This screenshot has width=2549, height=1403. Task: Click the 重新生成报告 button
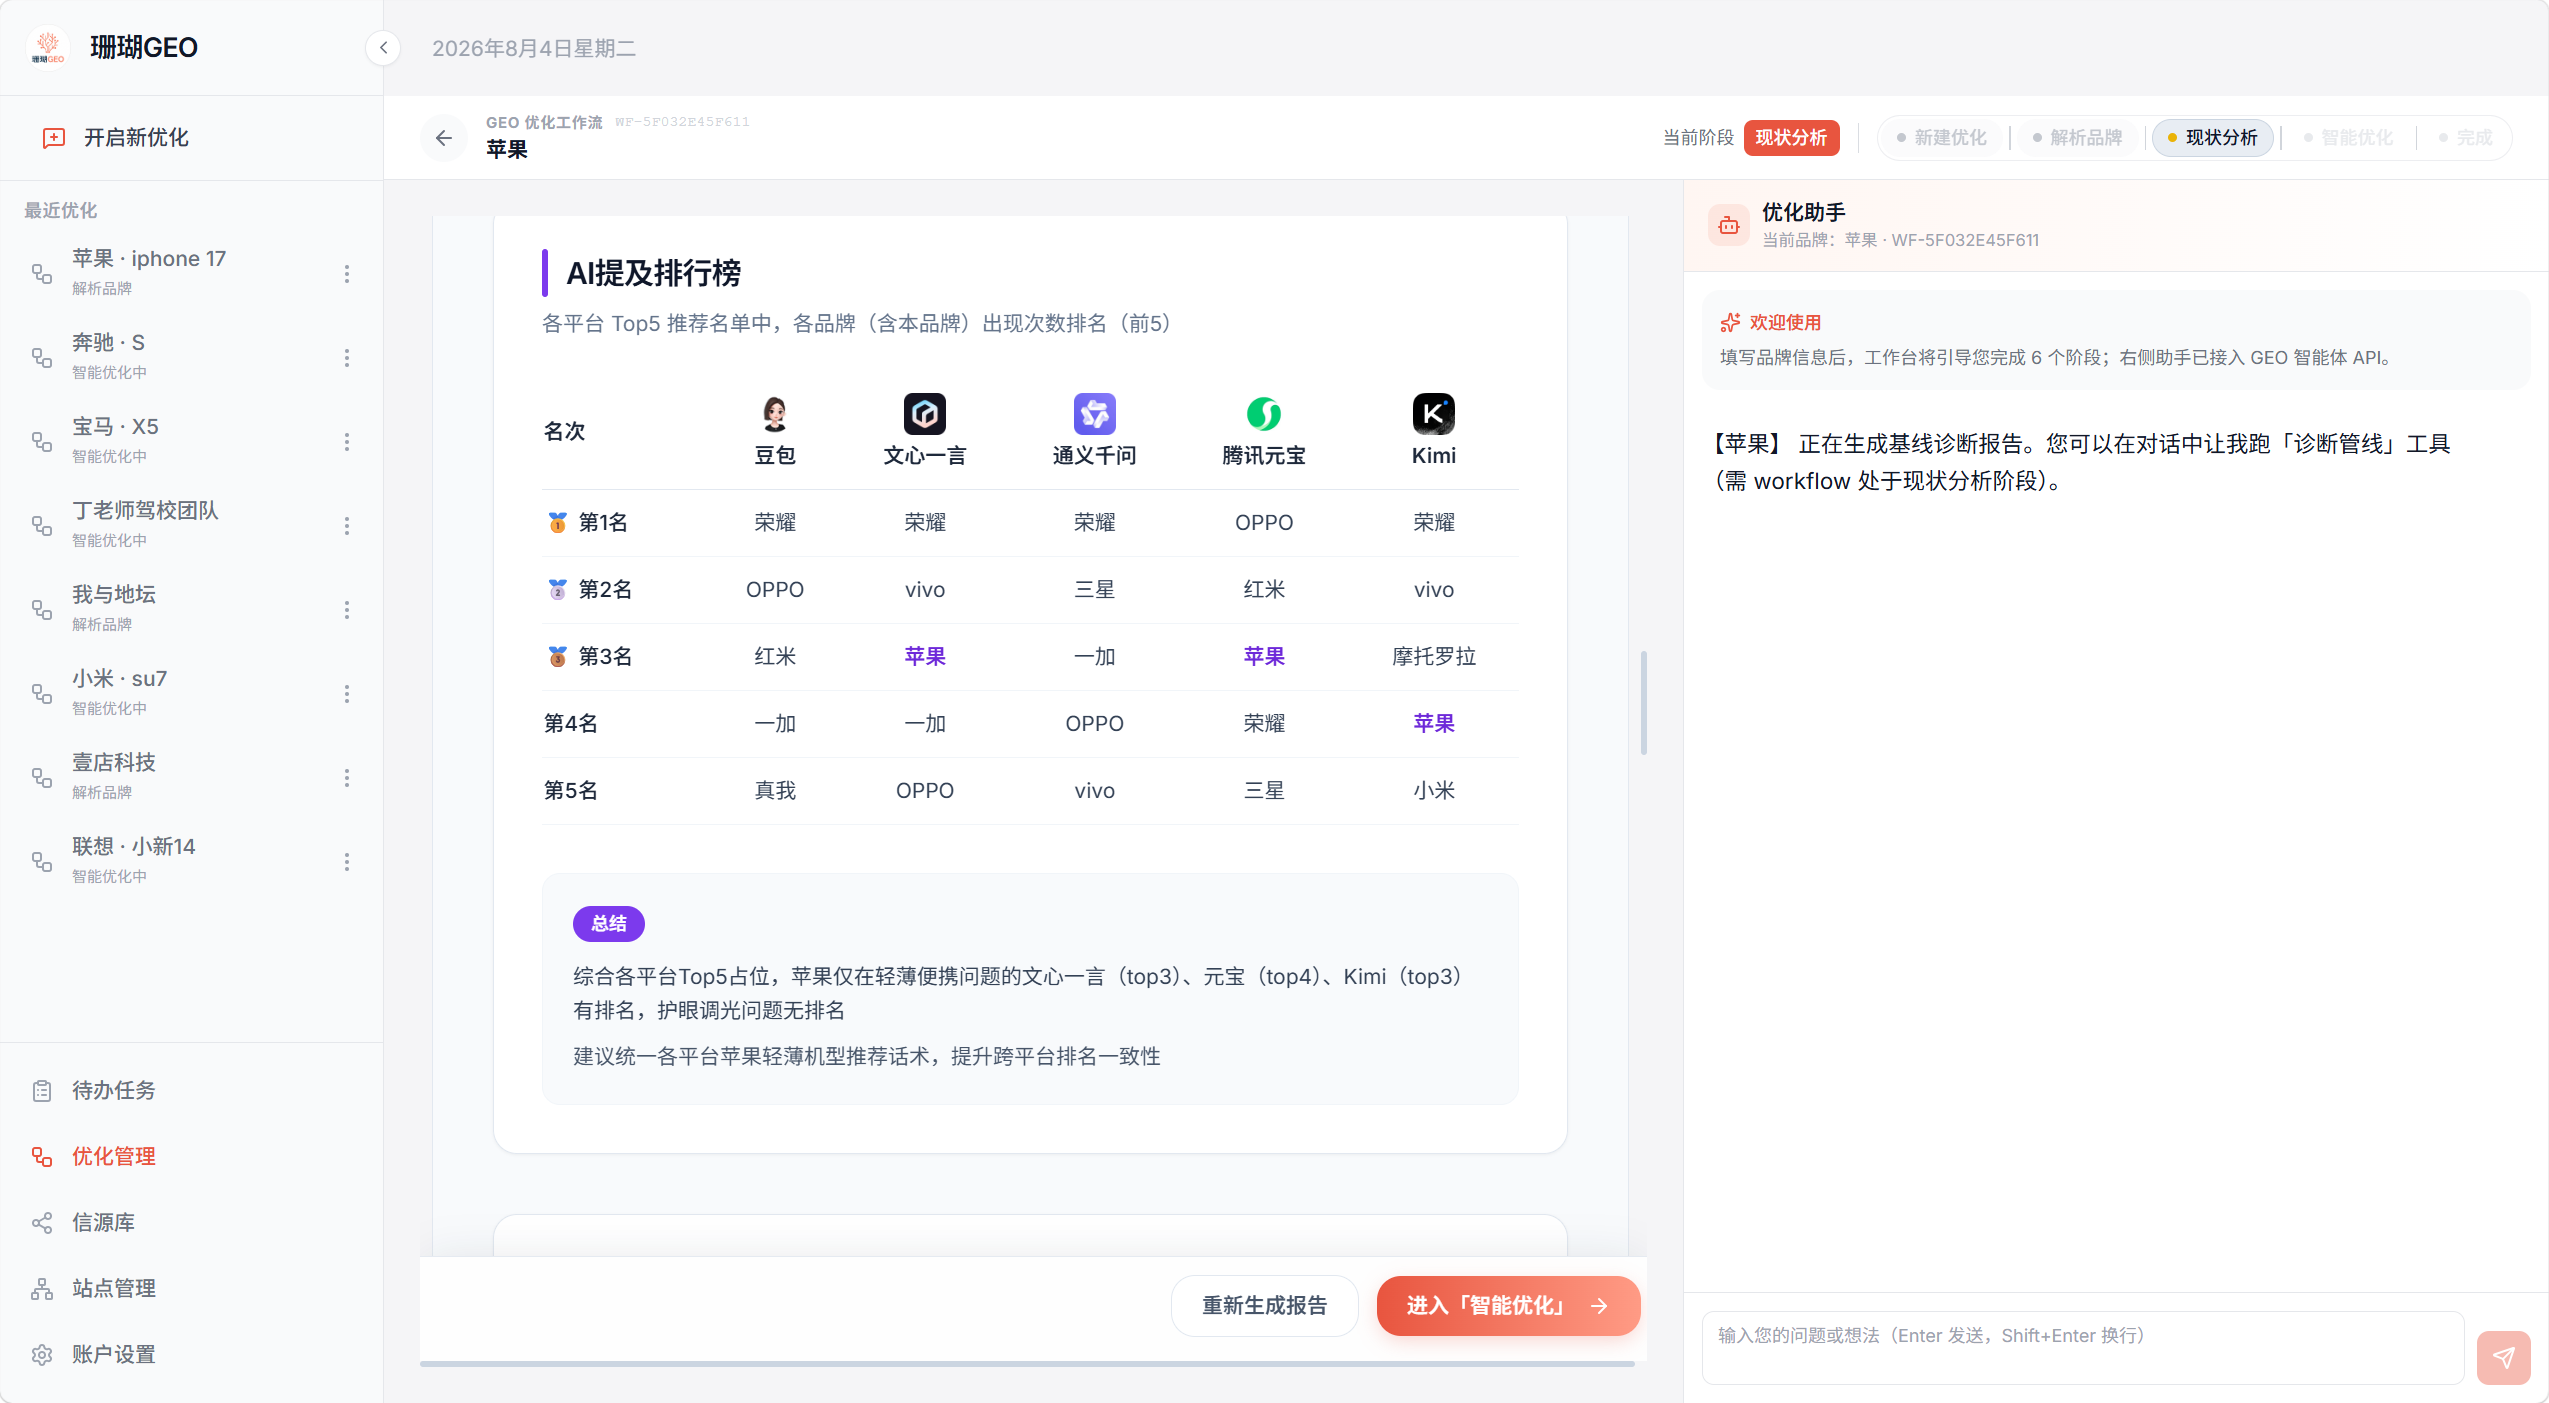(x=1264, y=1305)
